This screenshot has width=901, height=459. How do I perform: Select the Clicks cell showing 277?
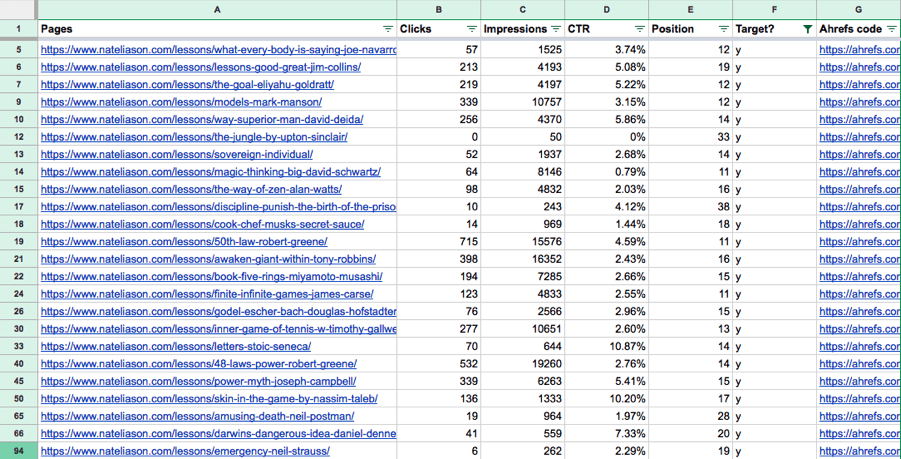click(438, 329)
